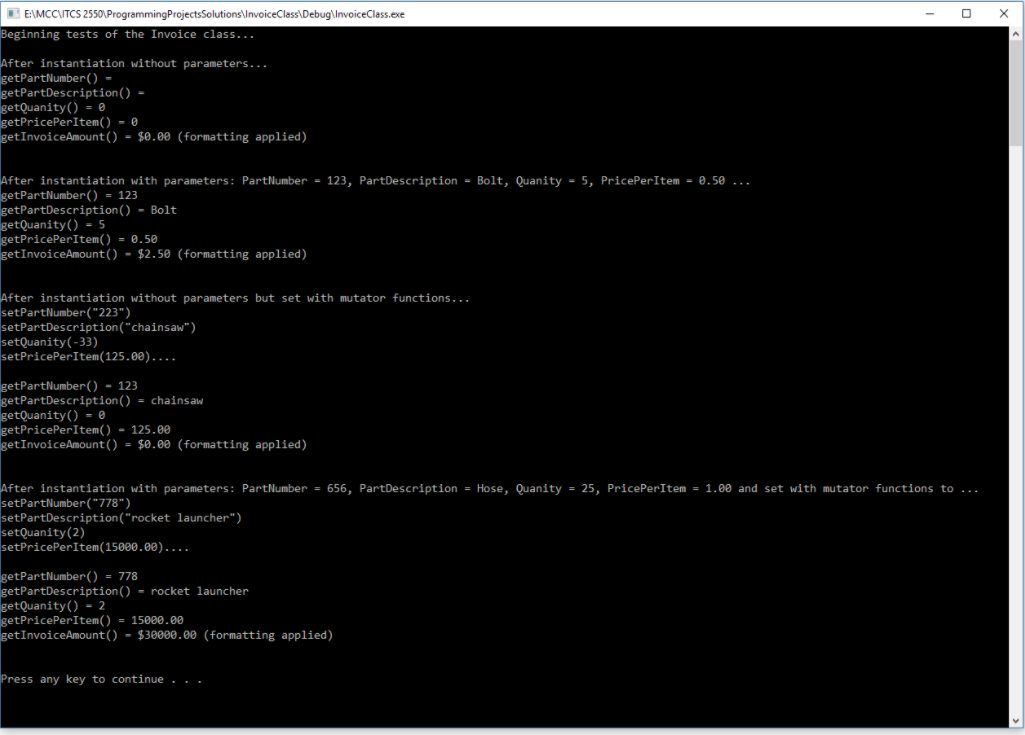Click the scrollbar down arrow

pyautogui.click(x=1016, y=721)
